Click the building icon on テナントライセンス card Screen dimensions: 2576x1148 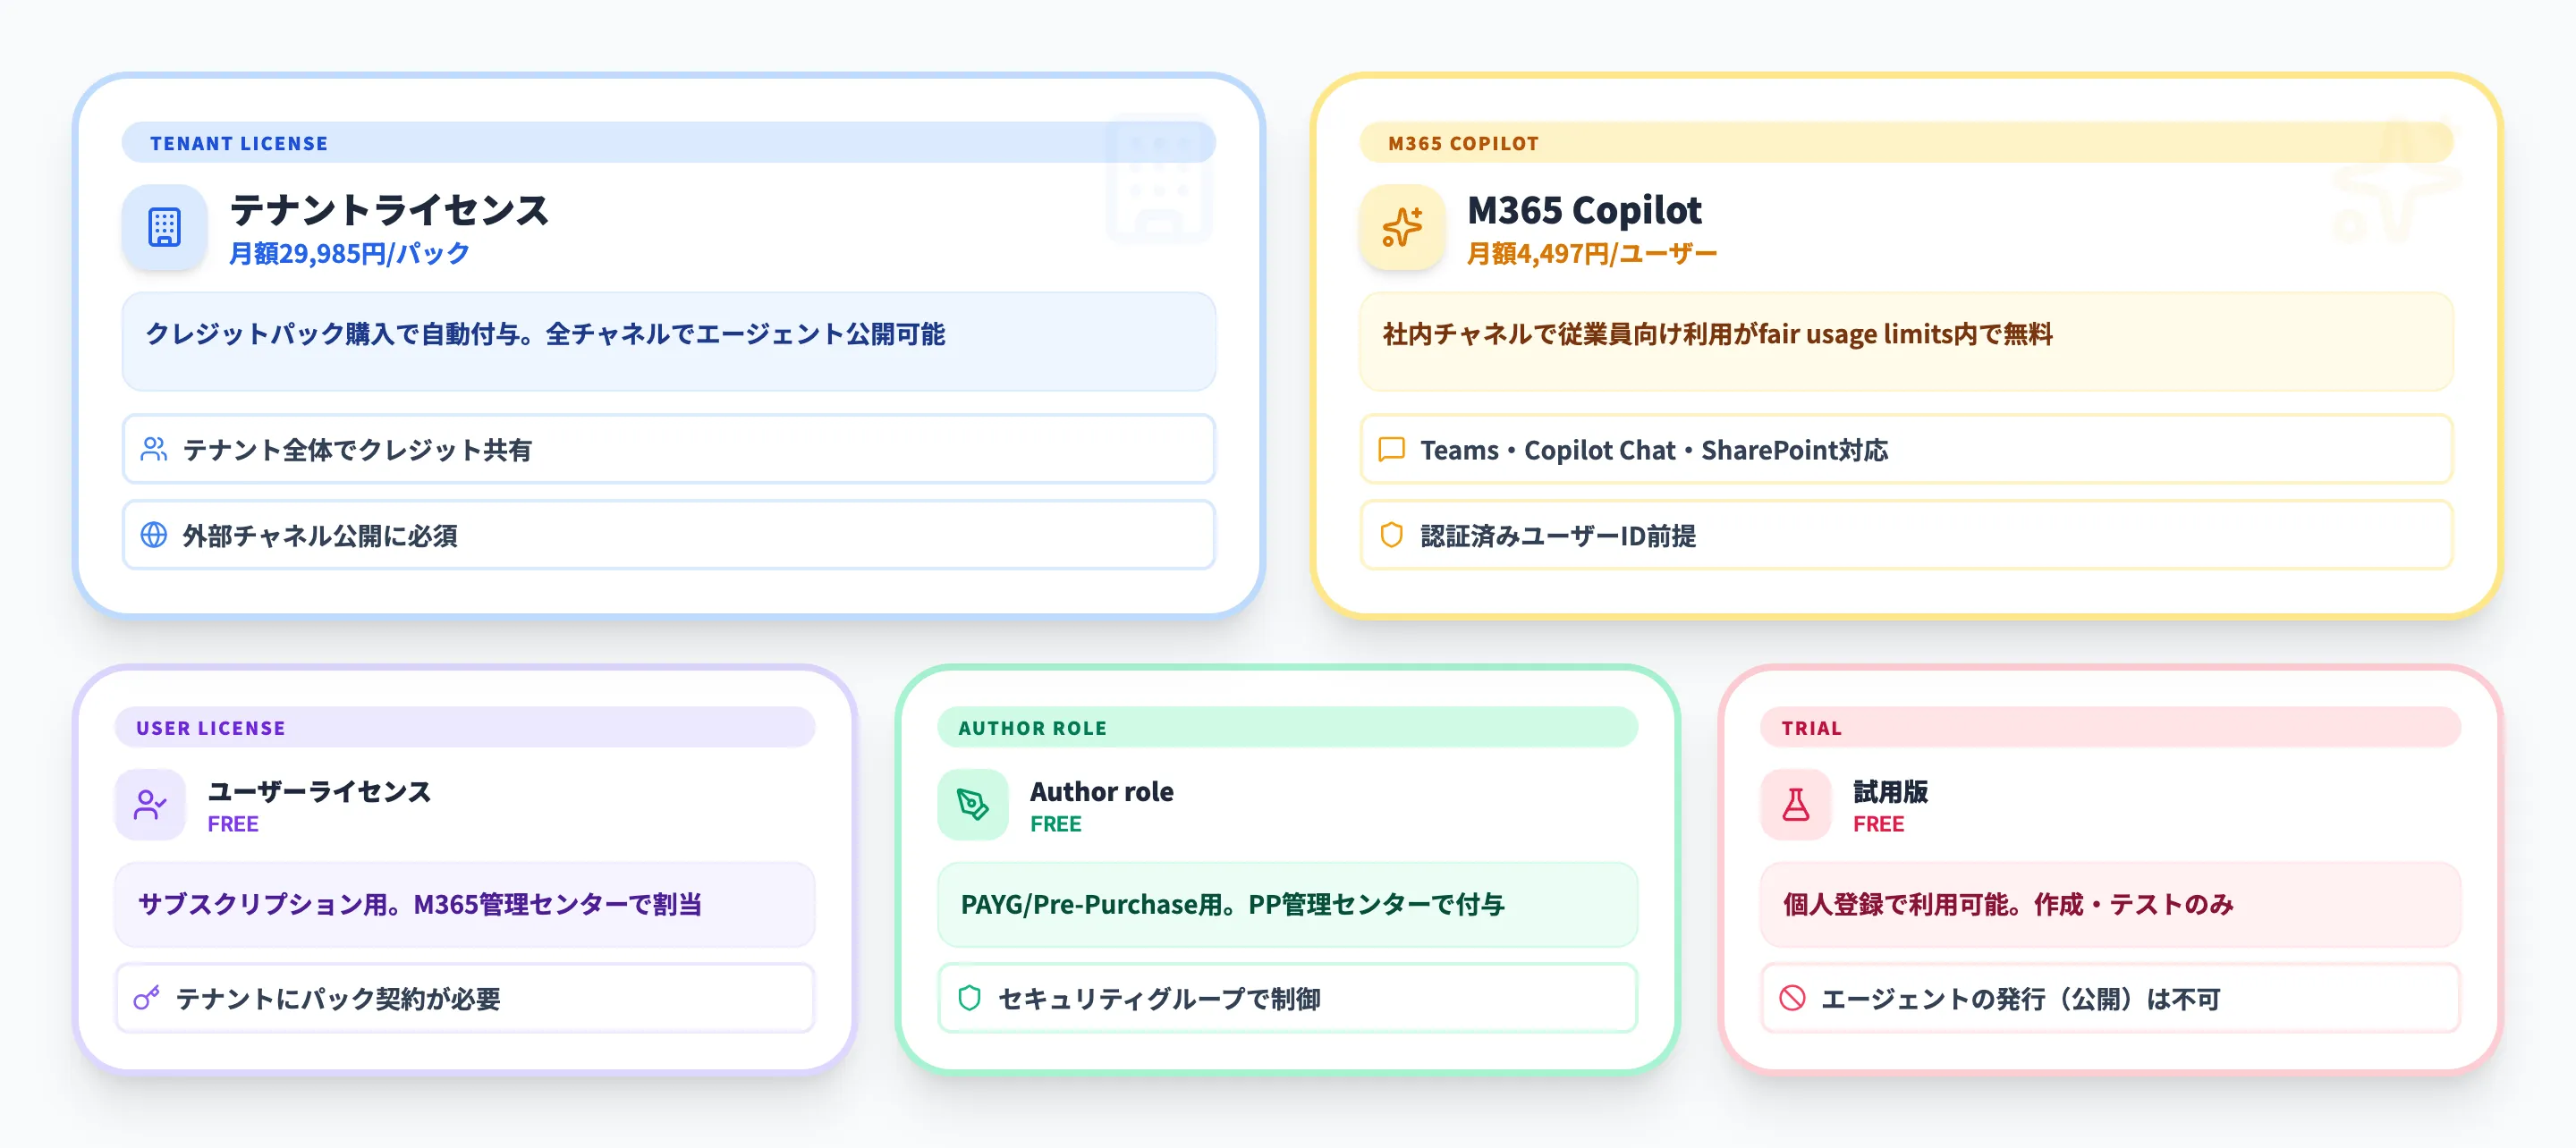tap(164, 228)
